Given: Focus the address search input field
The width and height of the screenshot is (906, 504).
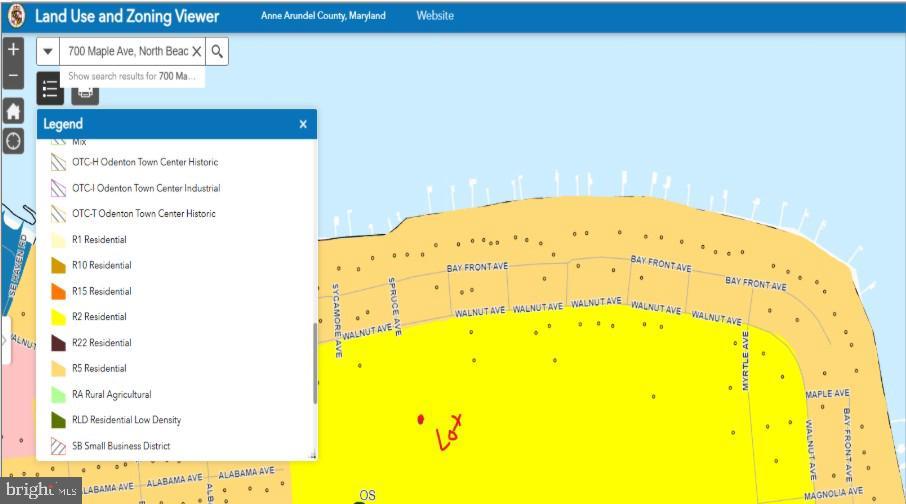Looking at the screenshot, I should pyautogui.click(x=127, y=51).
